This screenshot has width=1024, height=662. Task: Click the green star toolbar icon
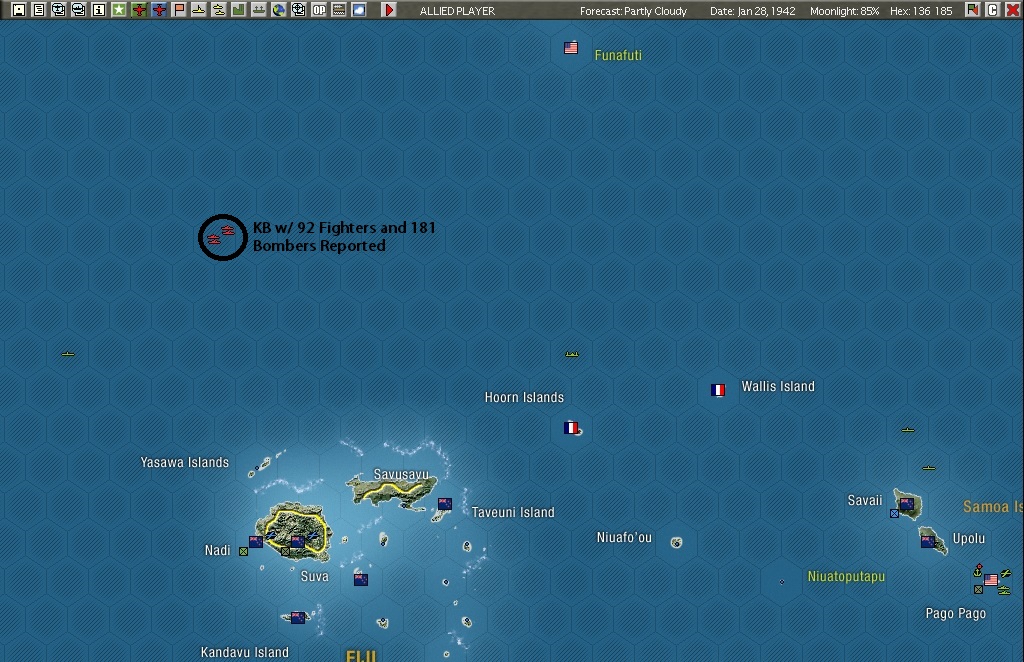pyautogui.click(x=119, y=10)
